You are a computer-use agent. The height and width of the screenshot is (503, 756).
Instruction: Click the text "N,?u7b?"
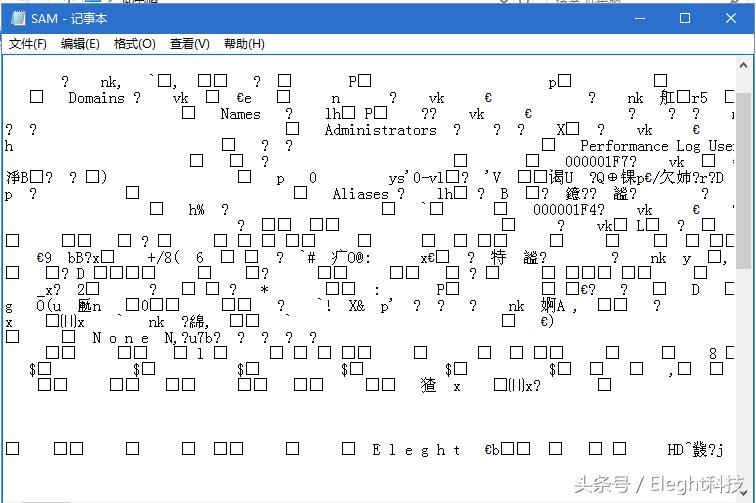point(192,338)
